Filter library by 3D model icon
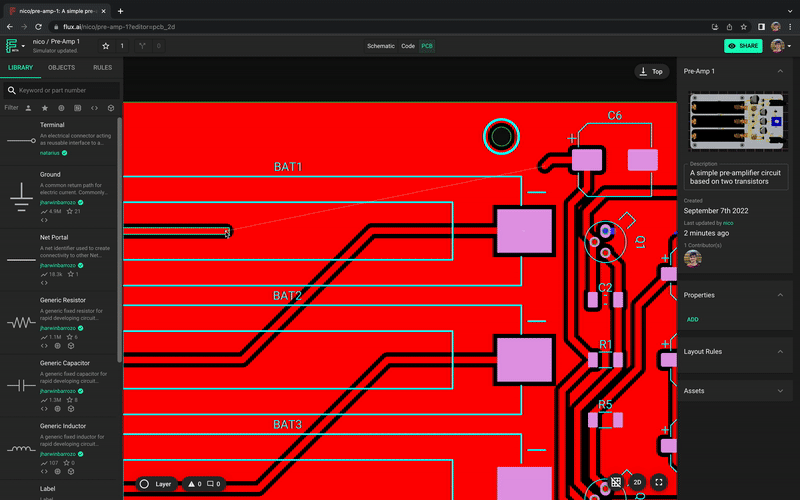 (111, 107)
